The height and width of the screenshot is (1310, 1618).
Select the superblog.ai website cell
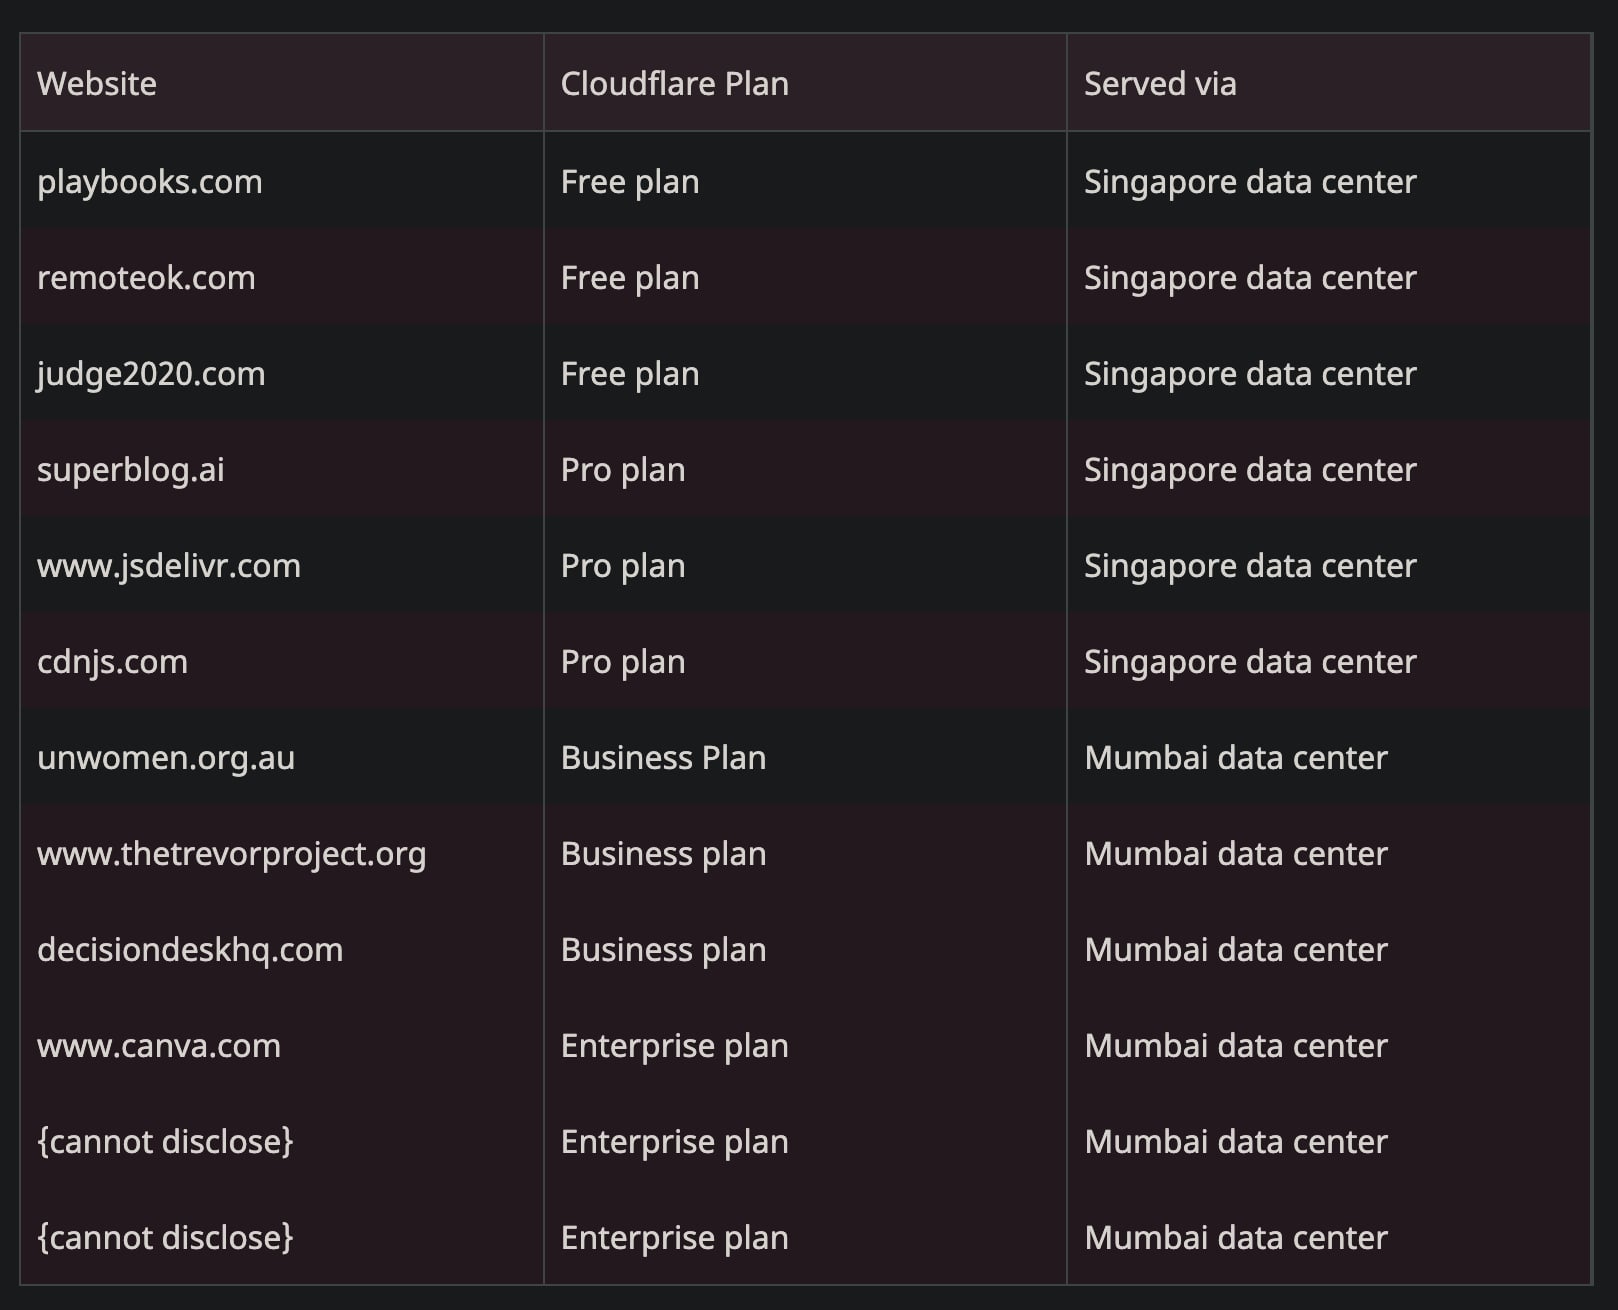click(x=131, y=470)
